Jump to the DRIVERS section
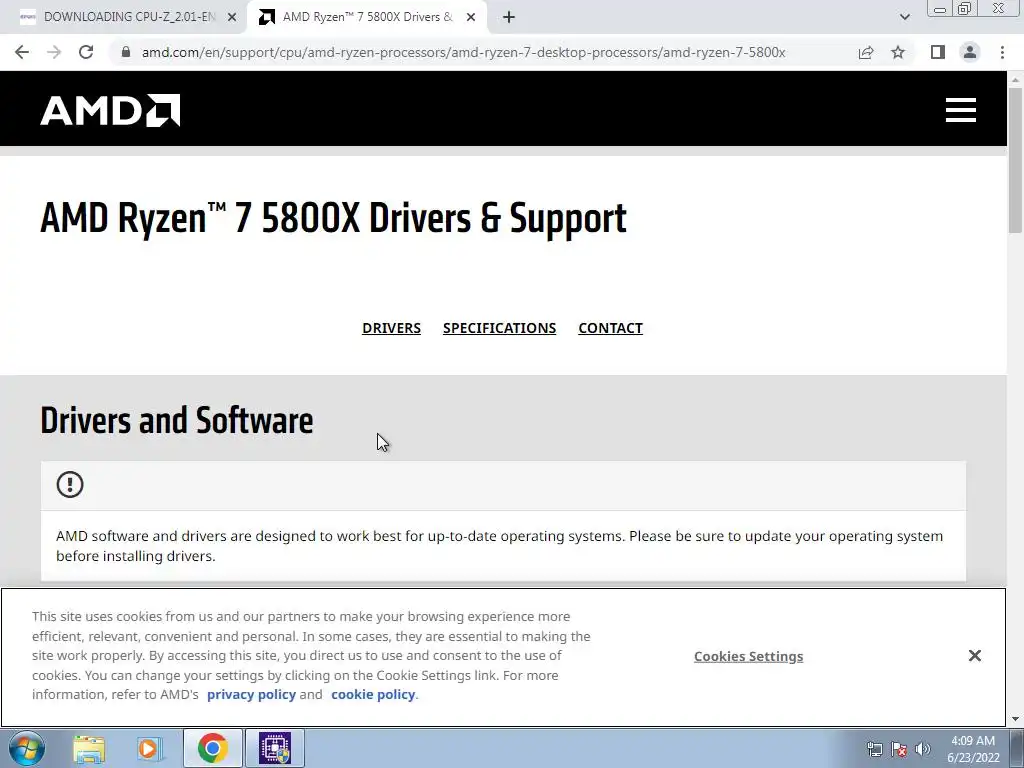Image resolution: width=1024 pixels, height=768 pixels. click(391, 328)
